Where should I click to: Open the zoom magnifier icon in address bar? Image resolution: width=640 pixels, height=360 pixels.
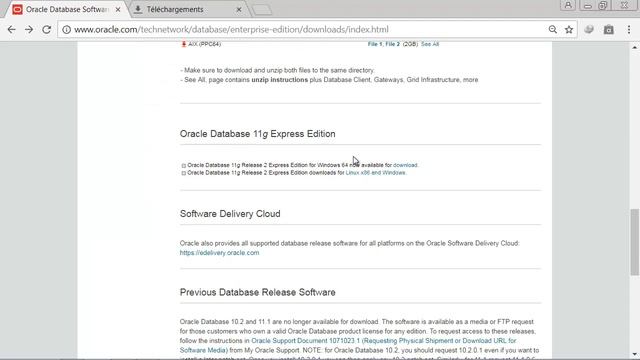click(x=553, y=29)
